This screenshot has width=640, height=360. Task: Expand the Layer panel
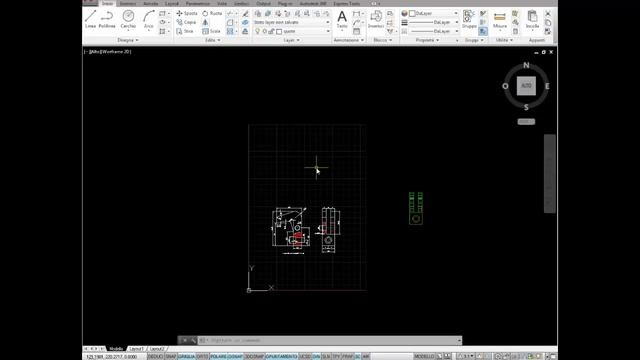291,40
